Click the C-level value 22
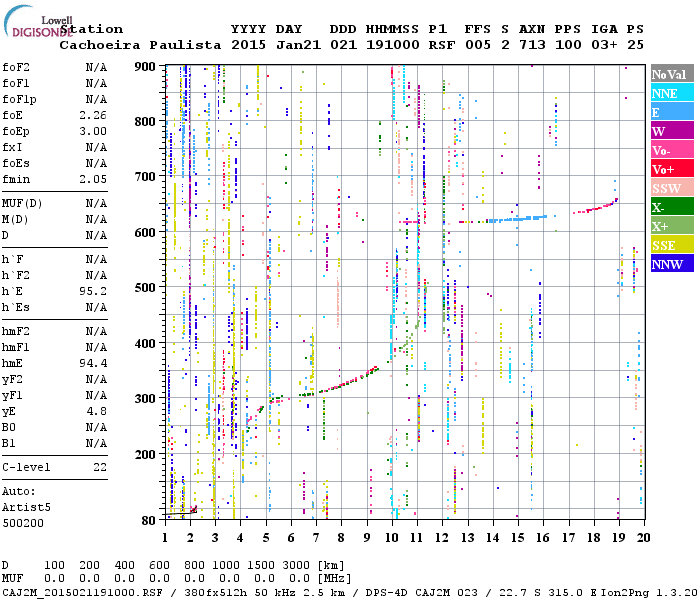700x600 pixels. (x=100, y=467)
